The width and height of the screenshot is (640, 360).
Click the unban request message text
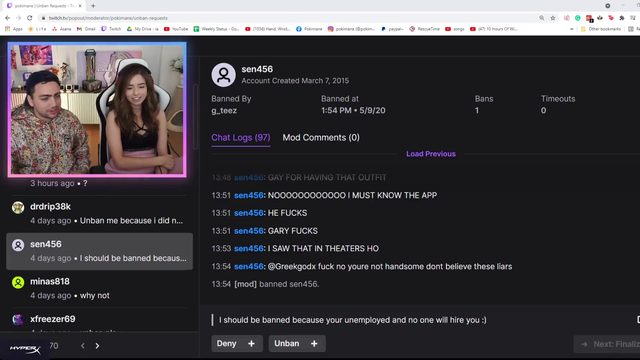353,320
